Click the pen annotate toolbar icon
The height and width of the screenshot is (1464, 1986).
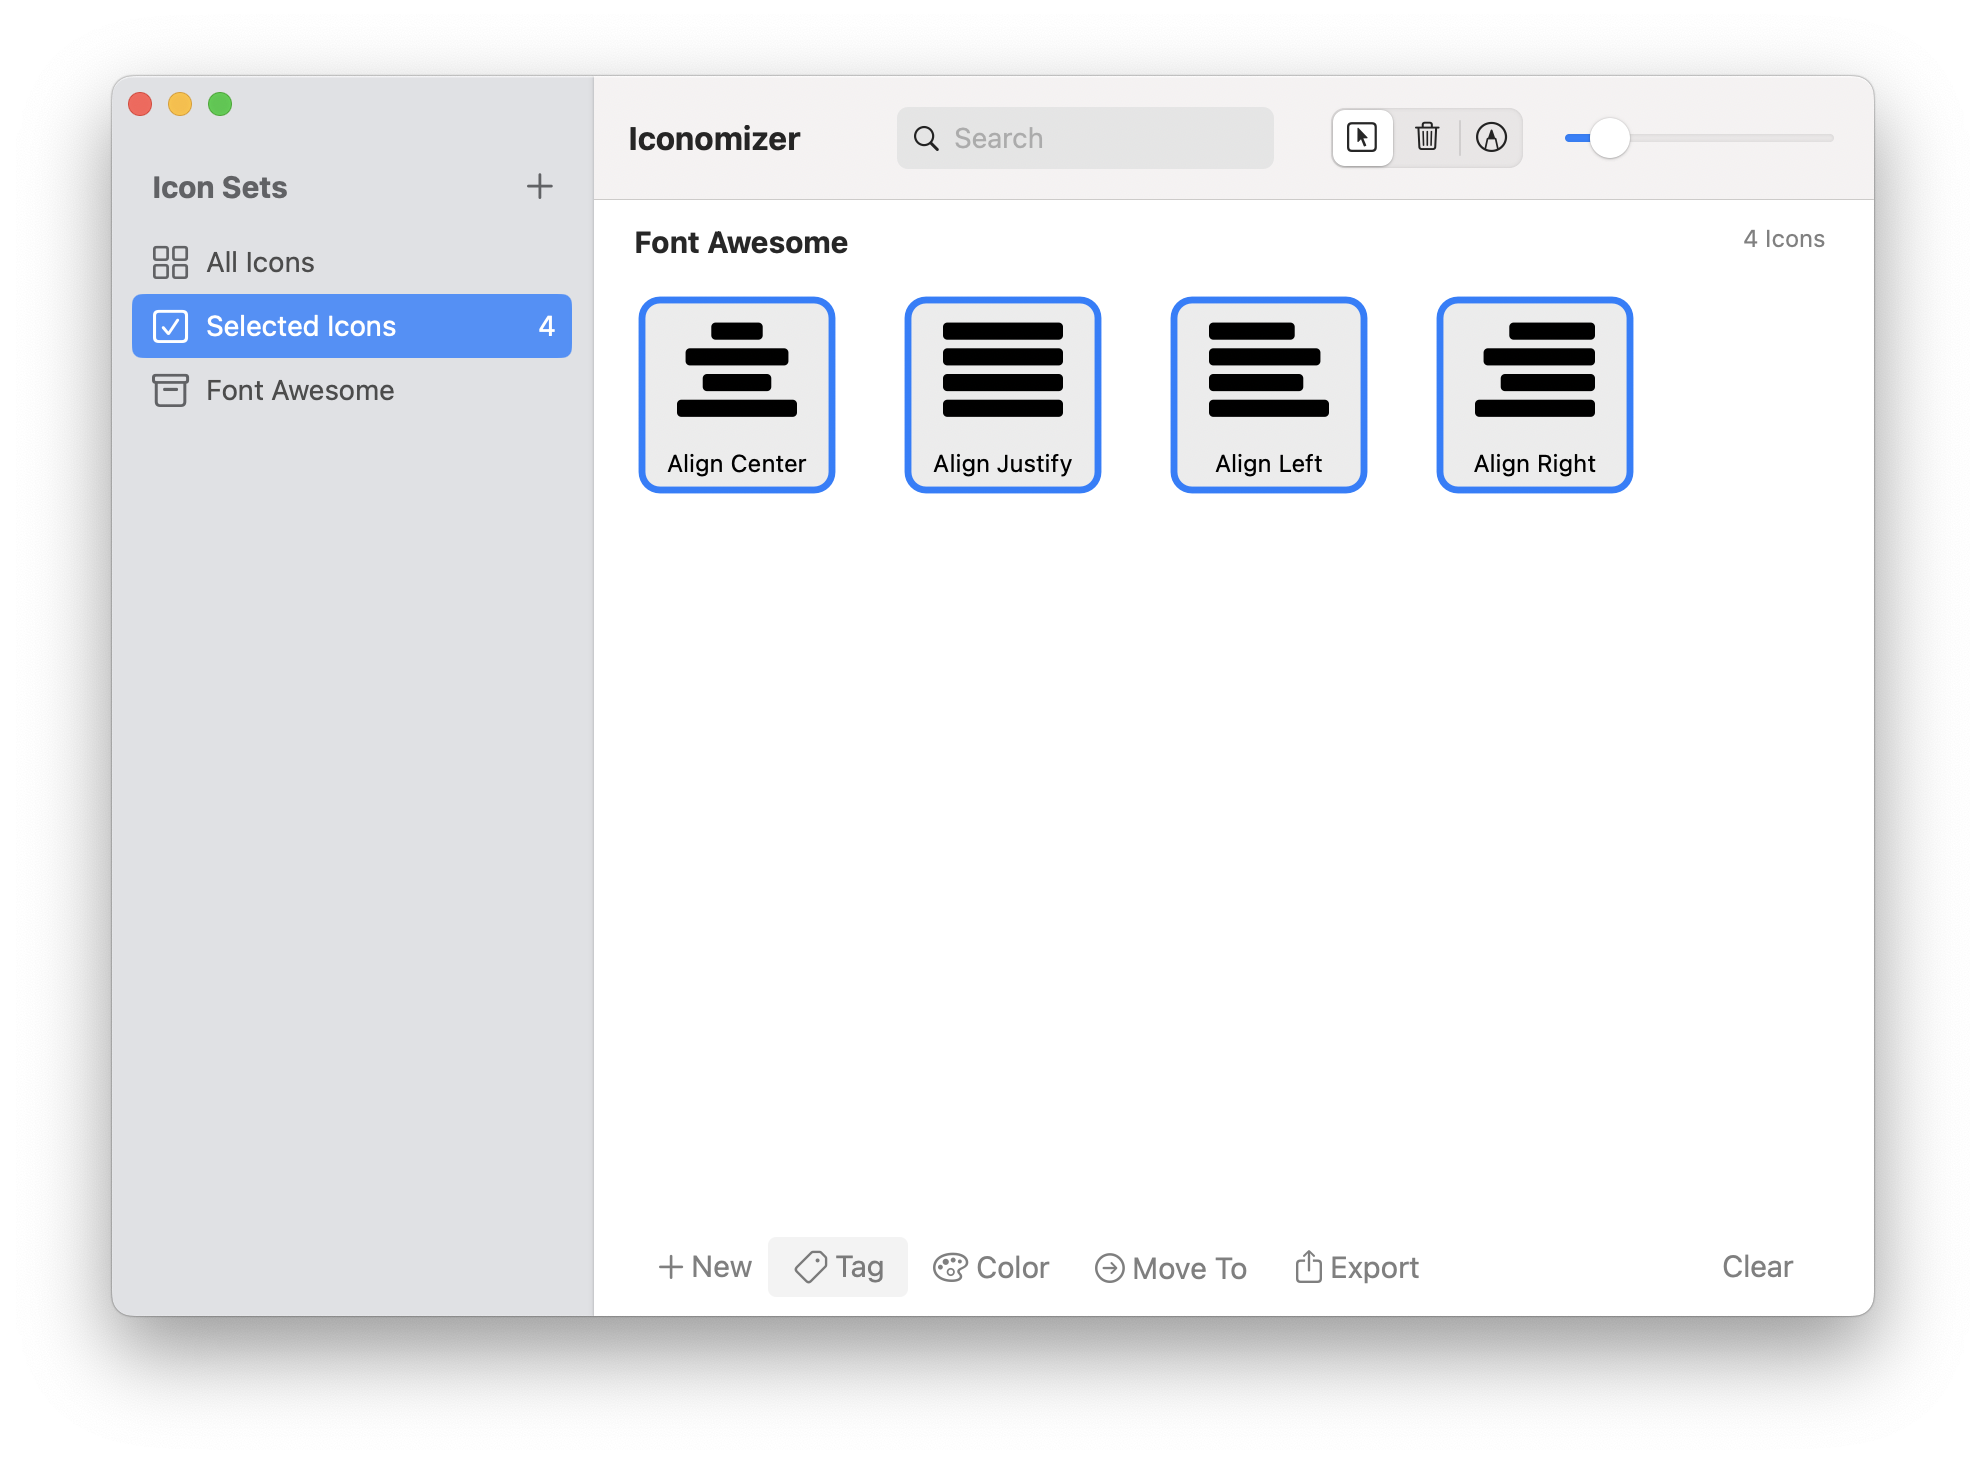(1491, 137)
